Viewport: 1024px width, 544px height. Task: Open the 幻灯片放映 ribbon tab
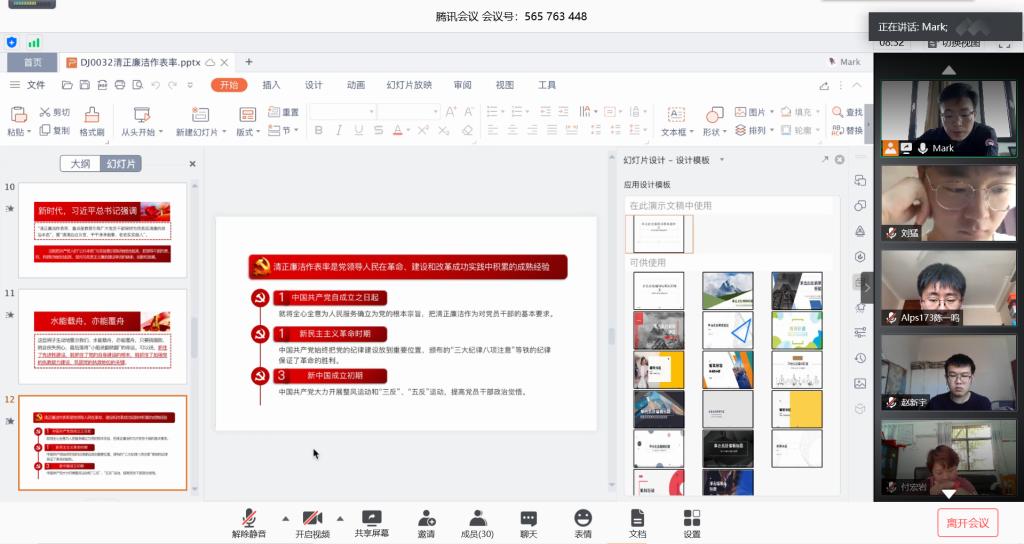[409, 85]
